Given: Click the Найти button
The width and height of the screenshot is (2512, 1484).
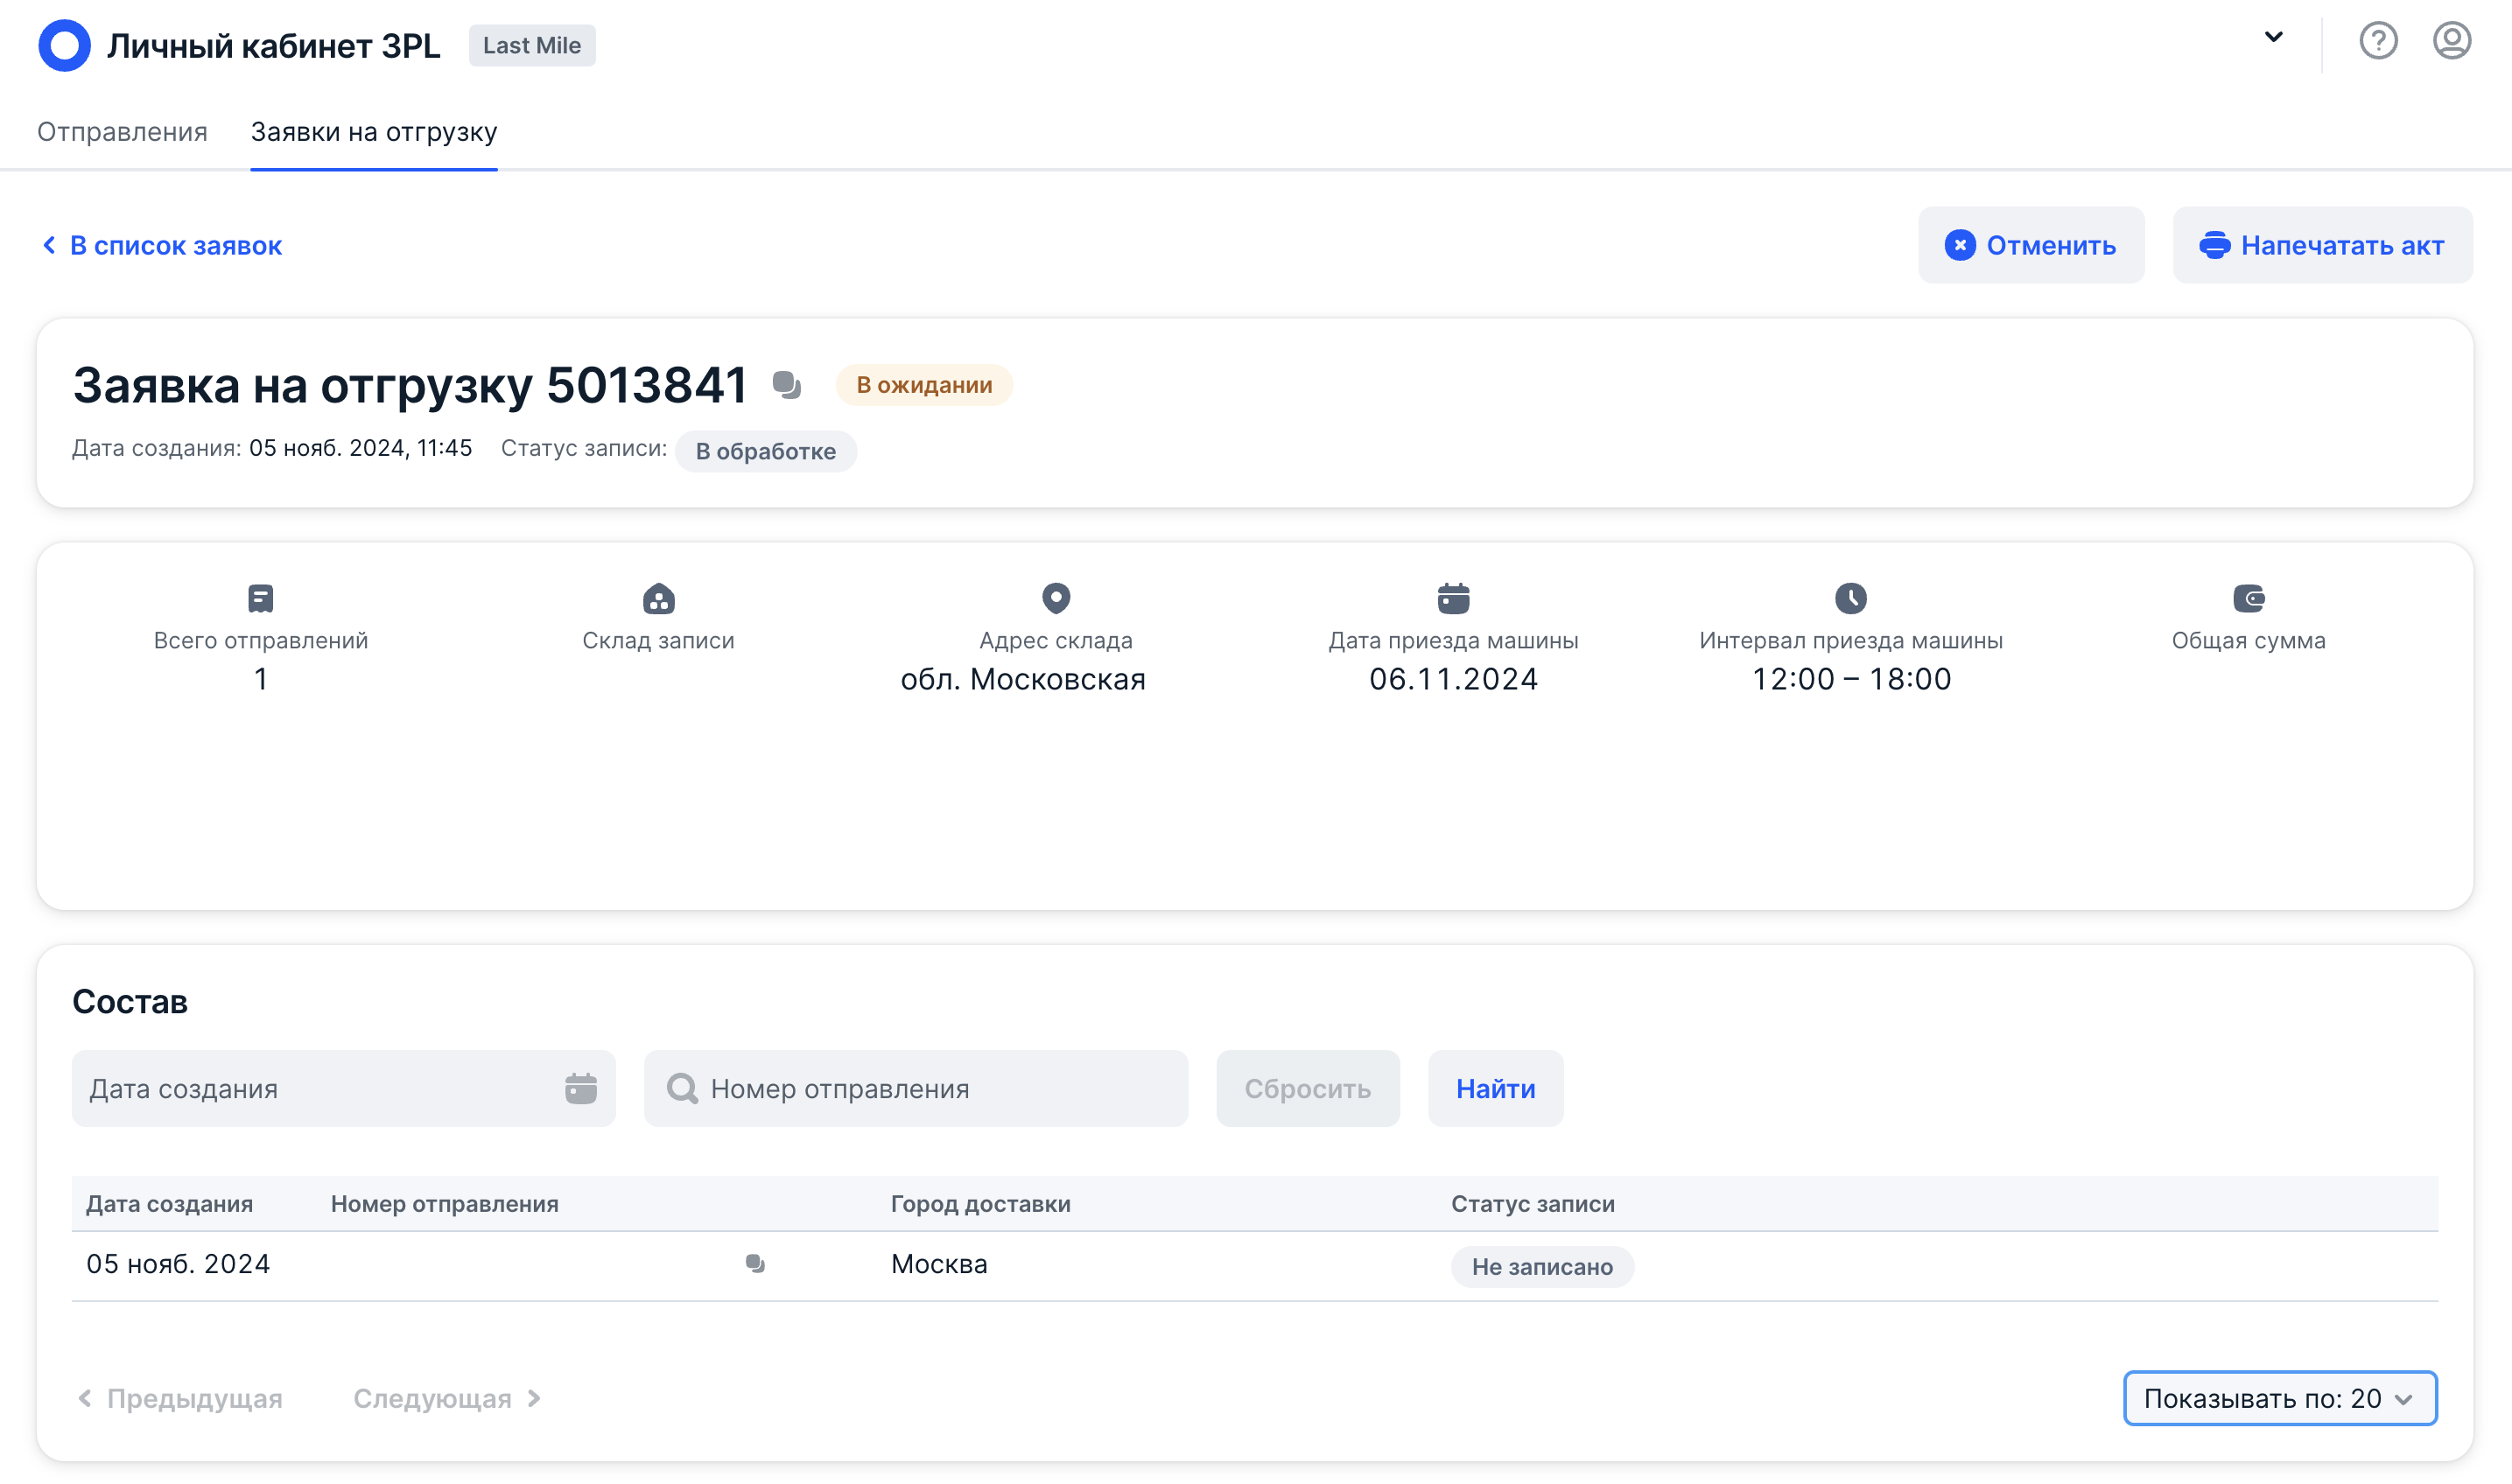Looking at the screenshot, I should (x=1495, y=1088).
